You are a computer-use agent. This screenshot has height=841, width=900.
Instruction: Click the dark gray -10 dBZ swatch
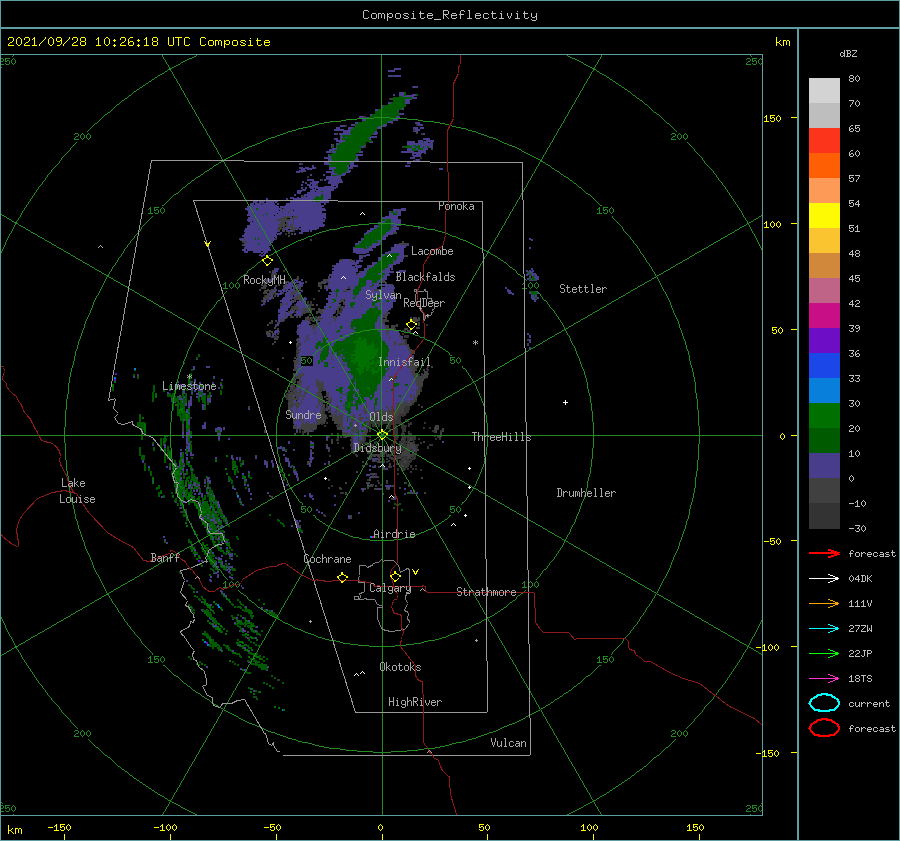coord(824,516)
